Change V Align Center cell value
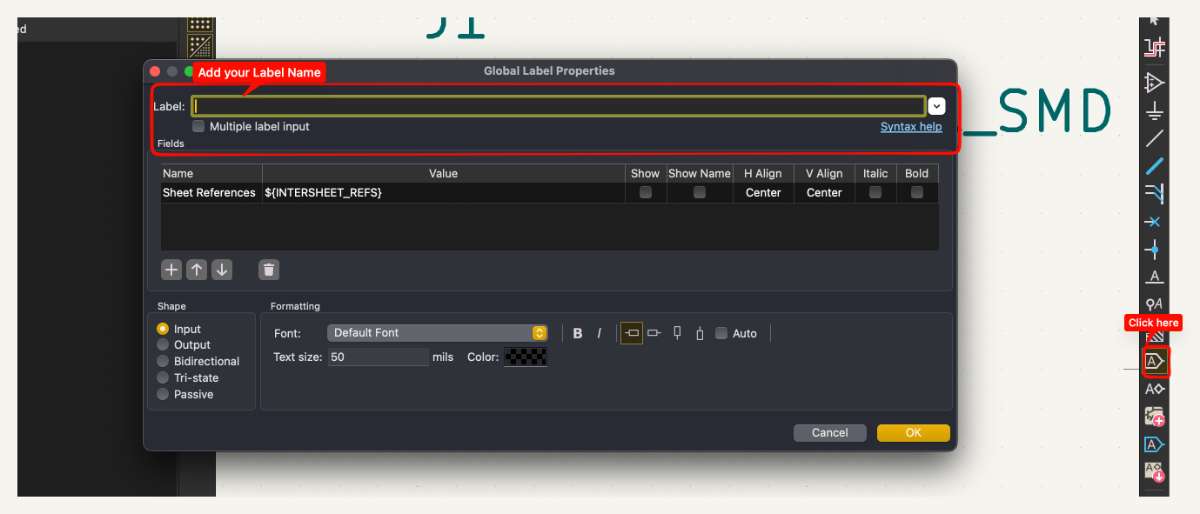Screen dimensions: 1200x514 [824, 193]
